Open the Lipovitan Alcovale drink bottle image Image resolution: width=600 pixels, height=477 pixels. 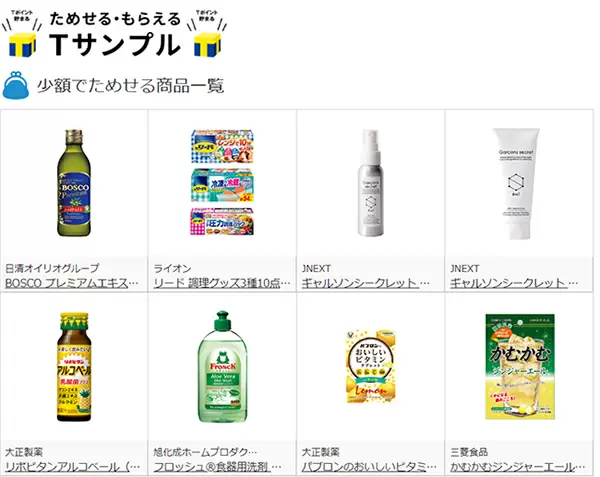point(74,367)
